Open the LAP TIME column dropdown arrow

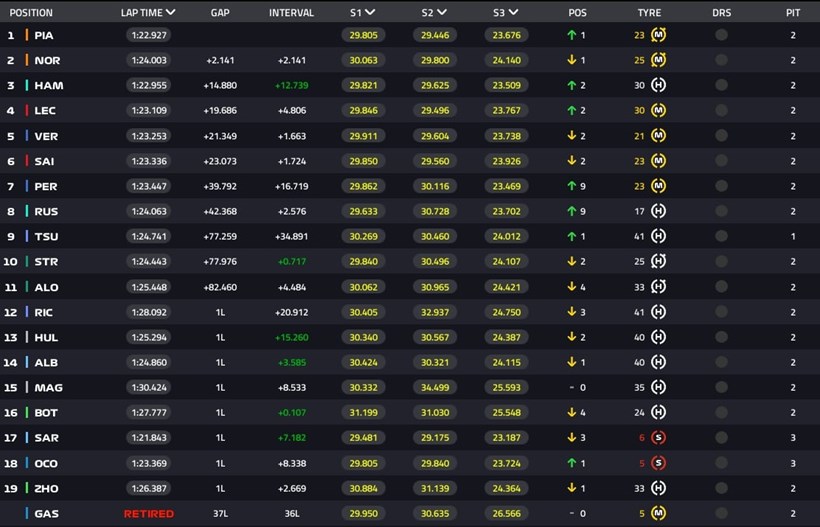click(170, 12)
